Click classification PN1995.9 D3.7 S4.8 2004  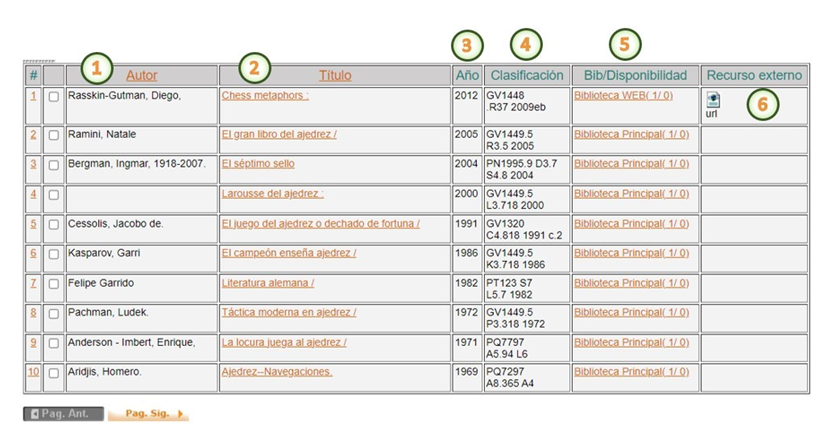(x=521, y=170)
